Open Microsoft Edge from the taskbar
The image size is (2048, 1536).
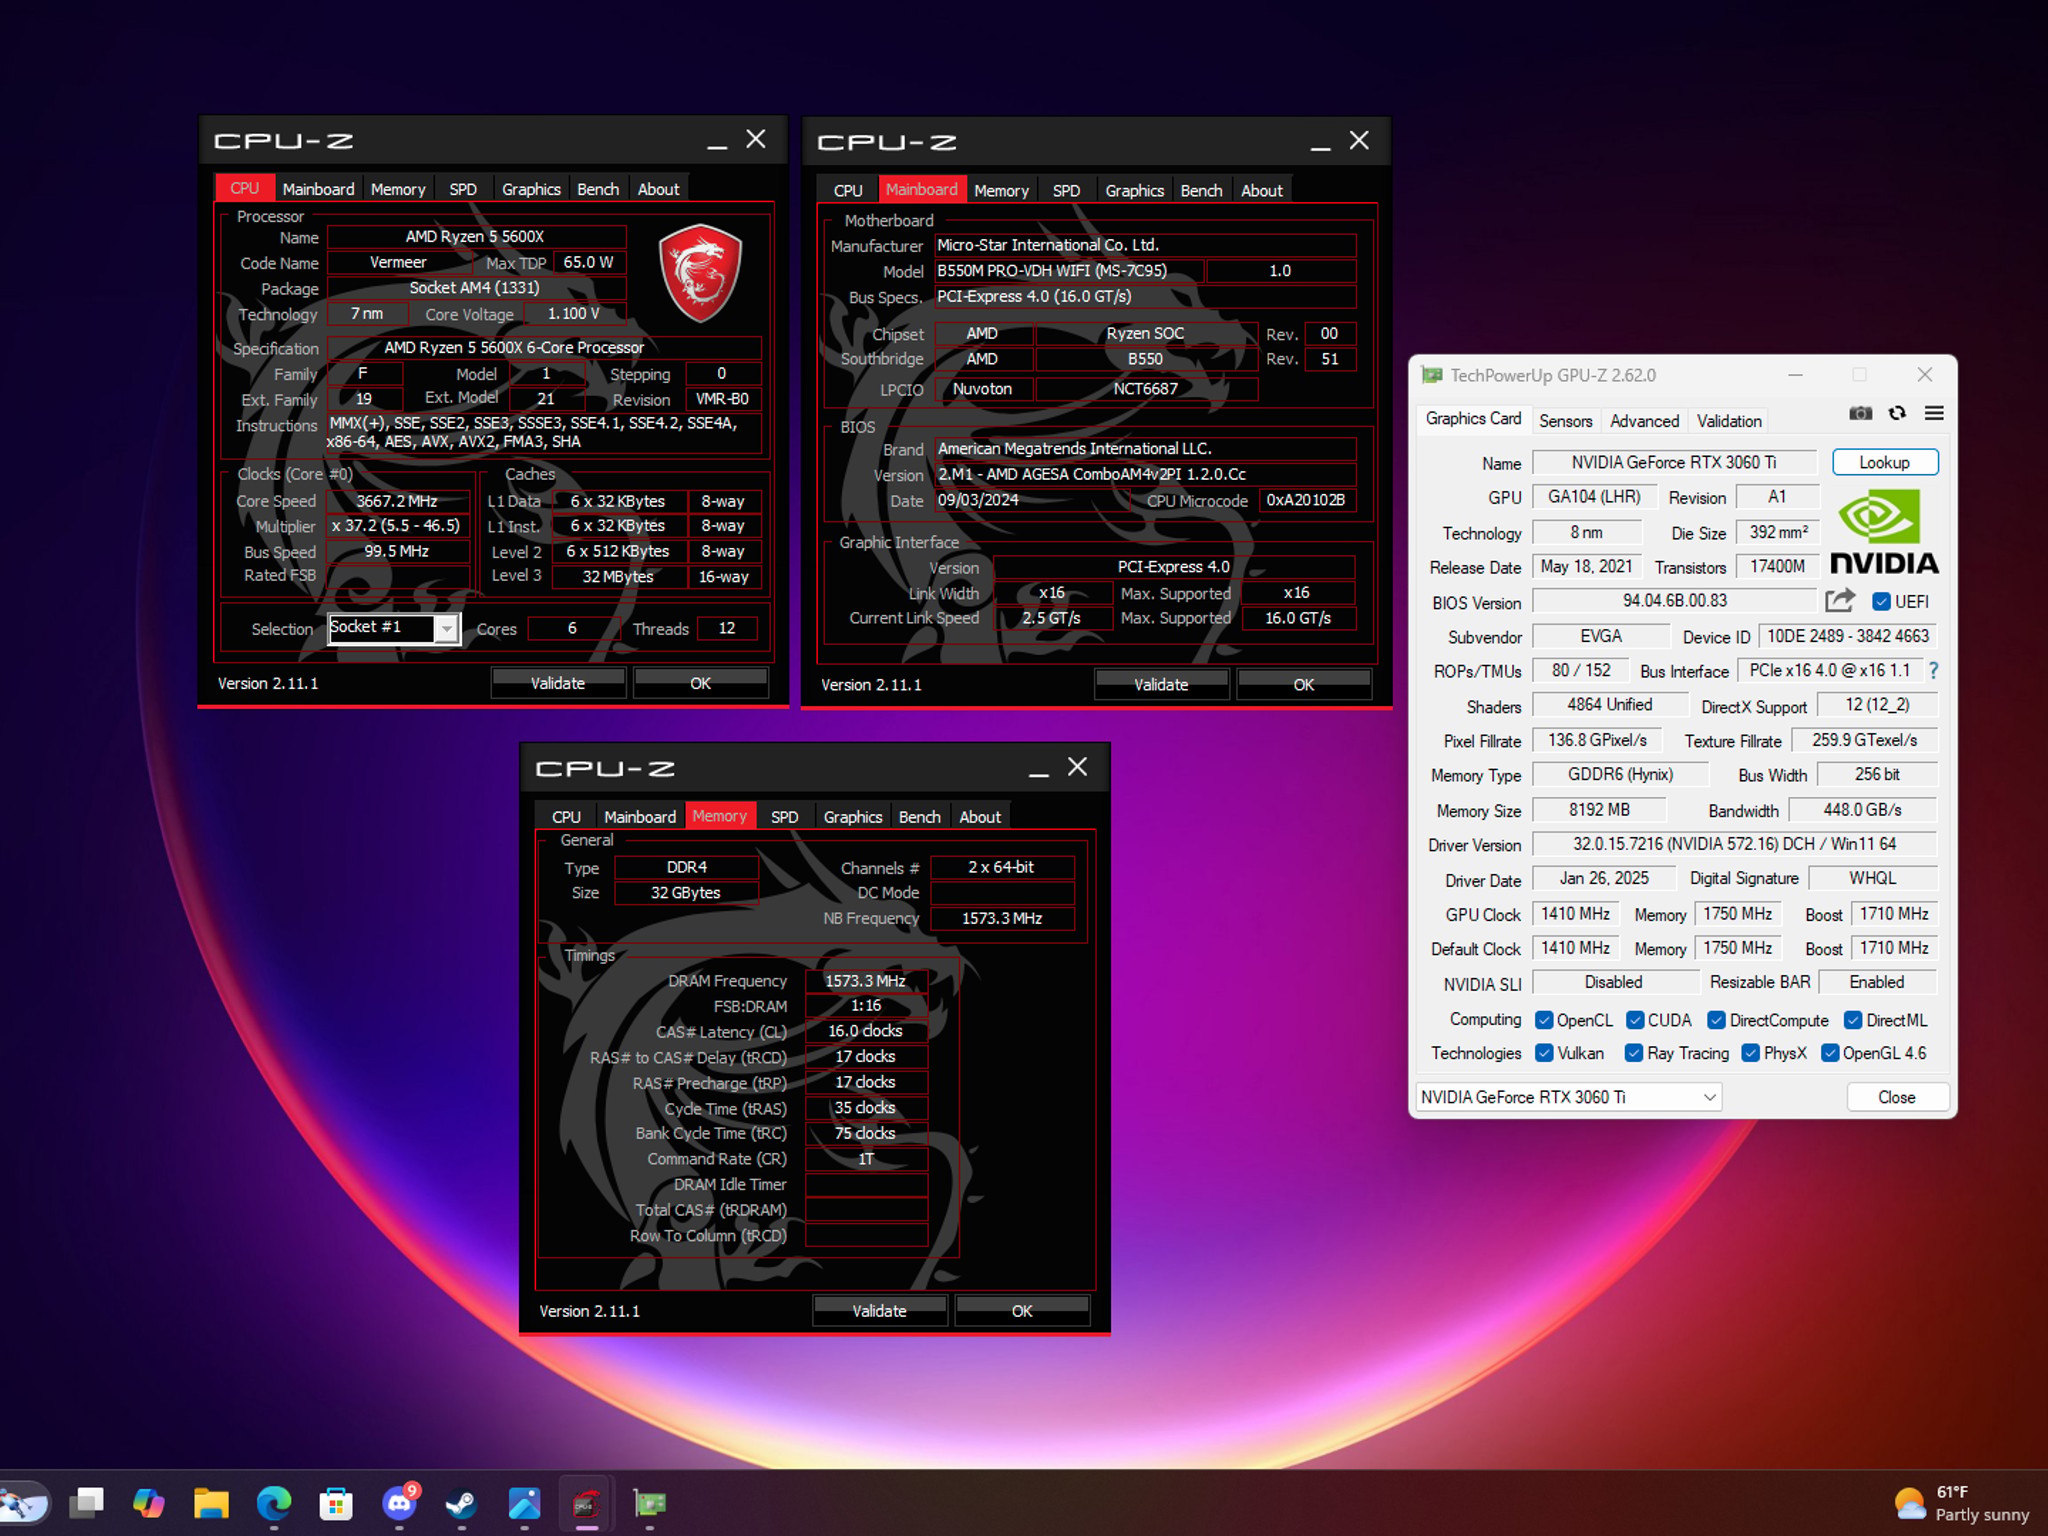pyautogui.click(x=274, y=1502)
